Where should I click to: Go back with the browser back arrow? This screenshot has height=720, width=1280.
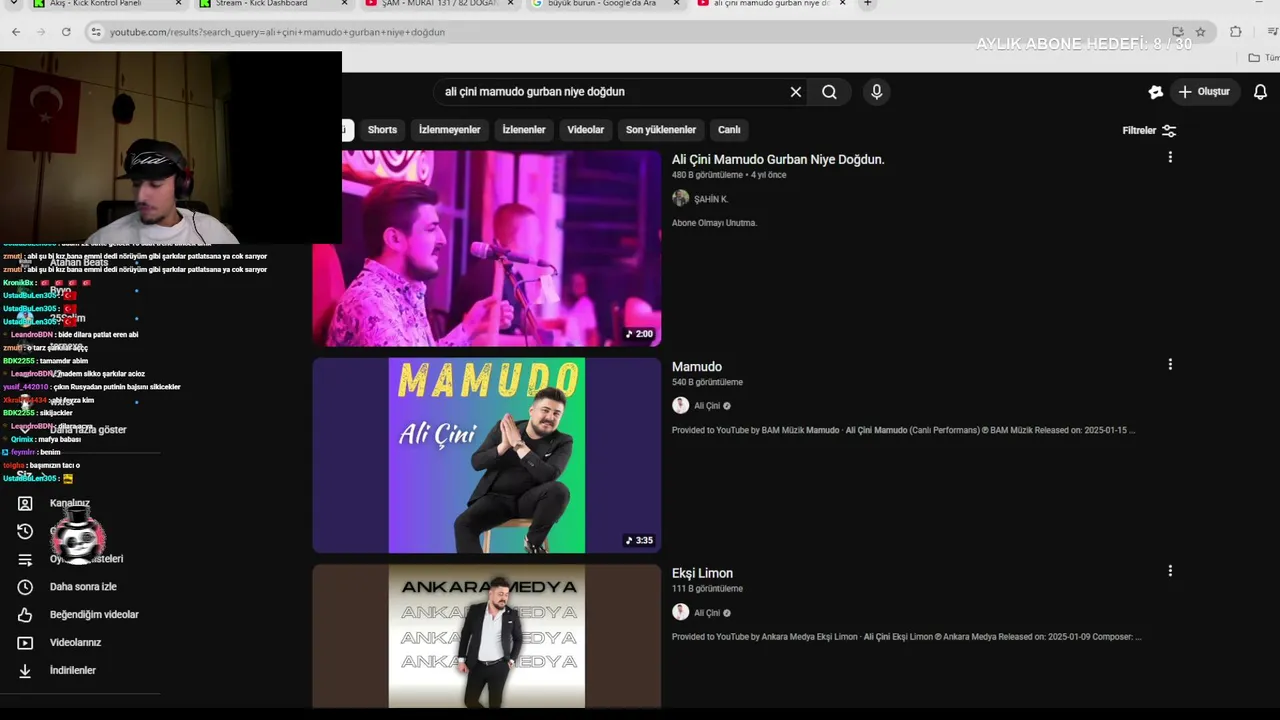[x=16, y=32]
